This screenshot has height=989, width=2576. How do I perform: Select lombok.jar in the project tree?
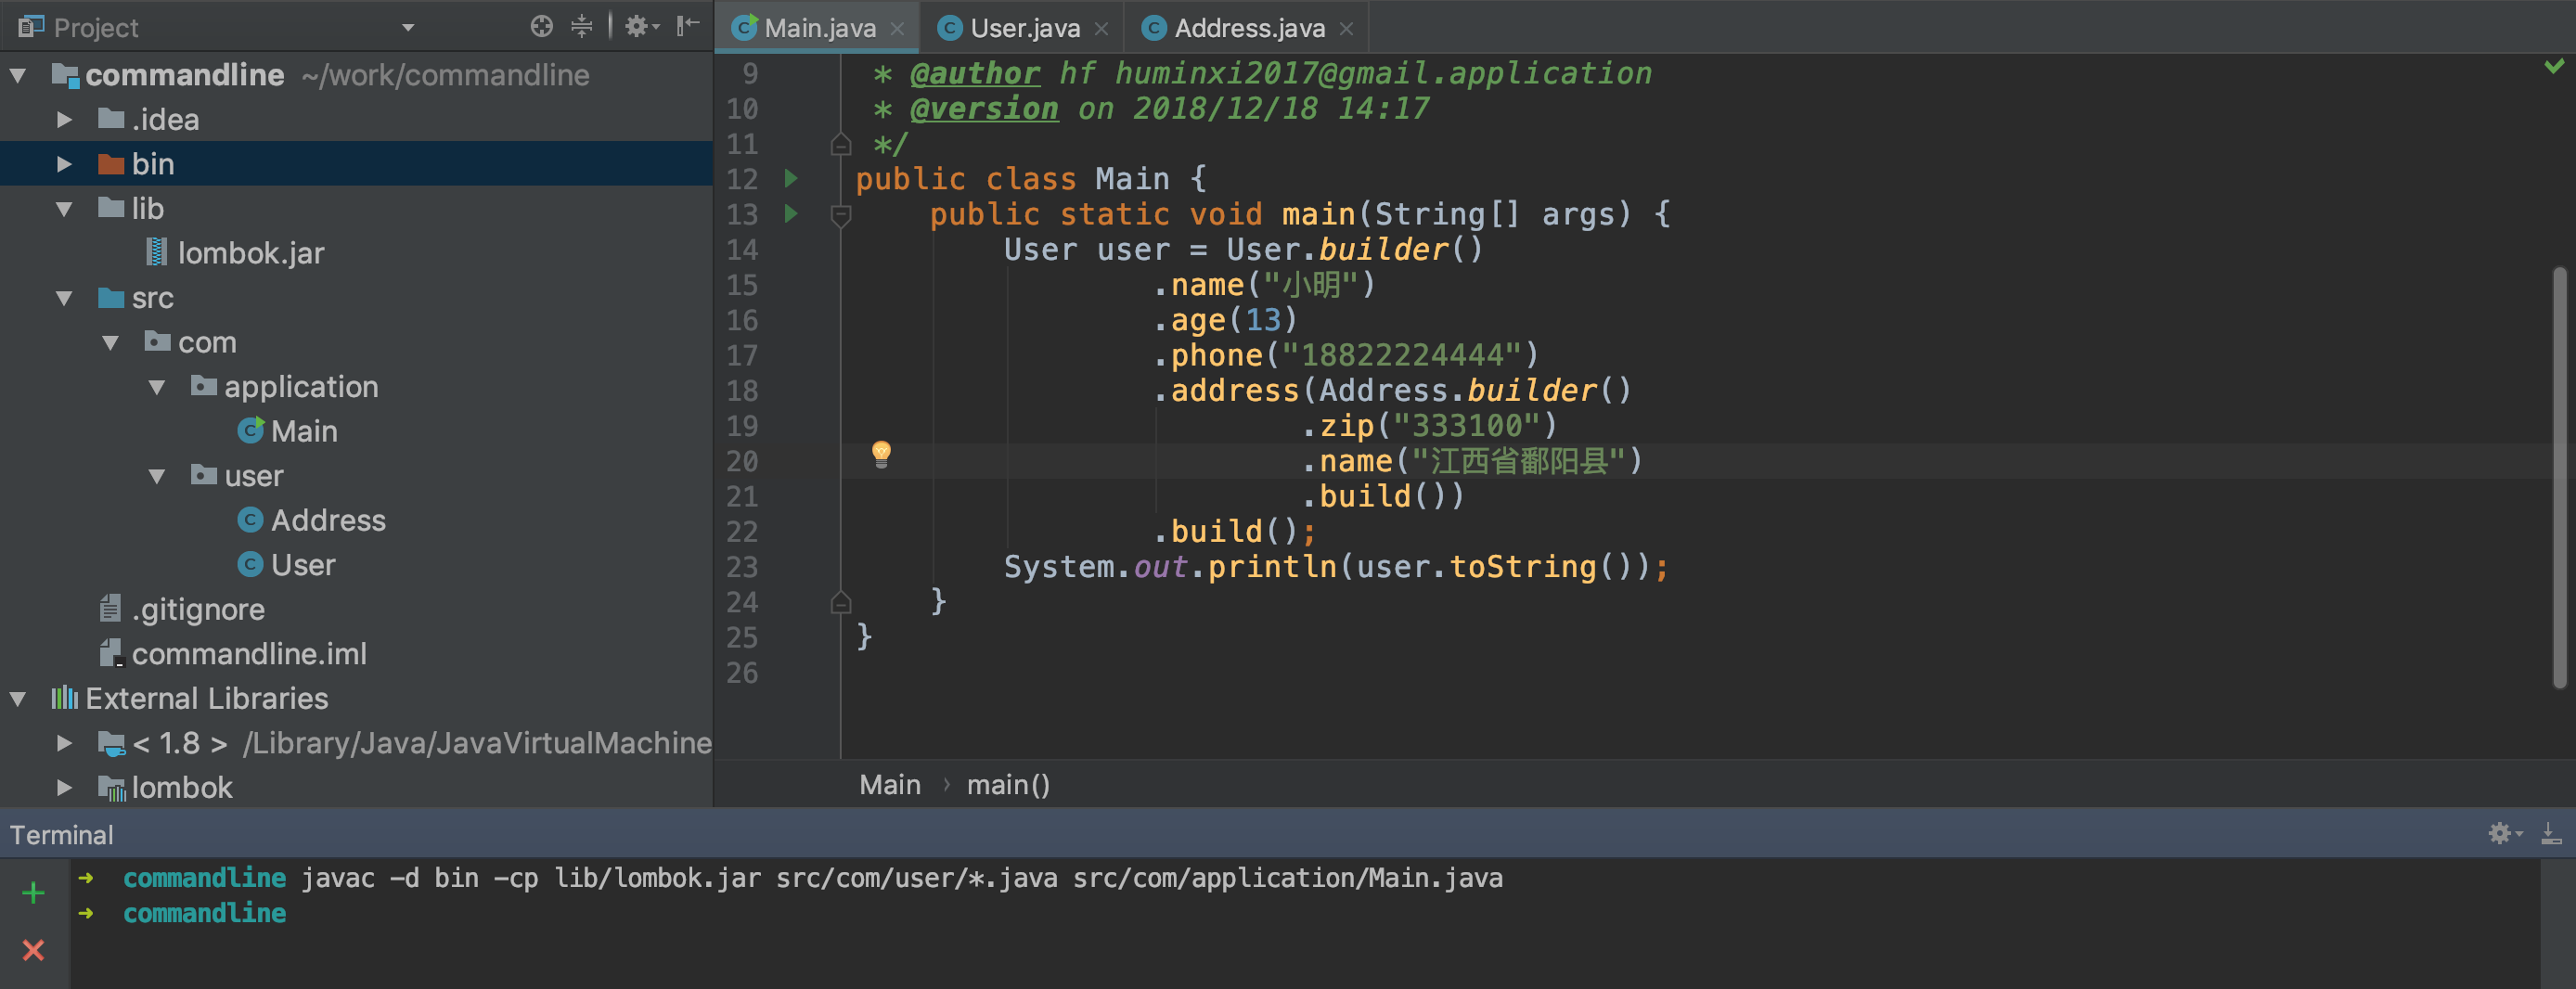coord(250,253)
